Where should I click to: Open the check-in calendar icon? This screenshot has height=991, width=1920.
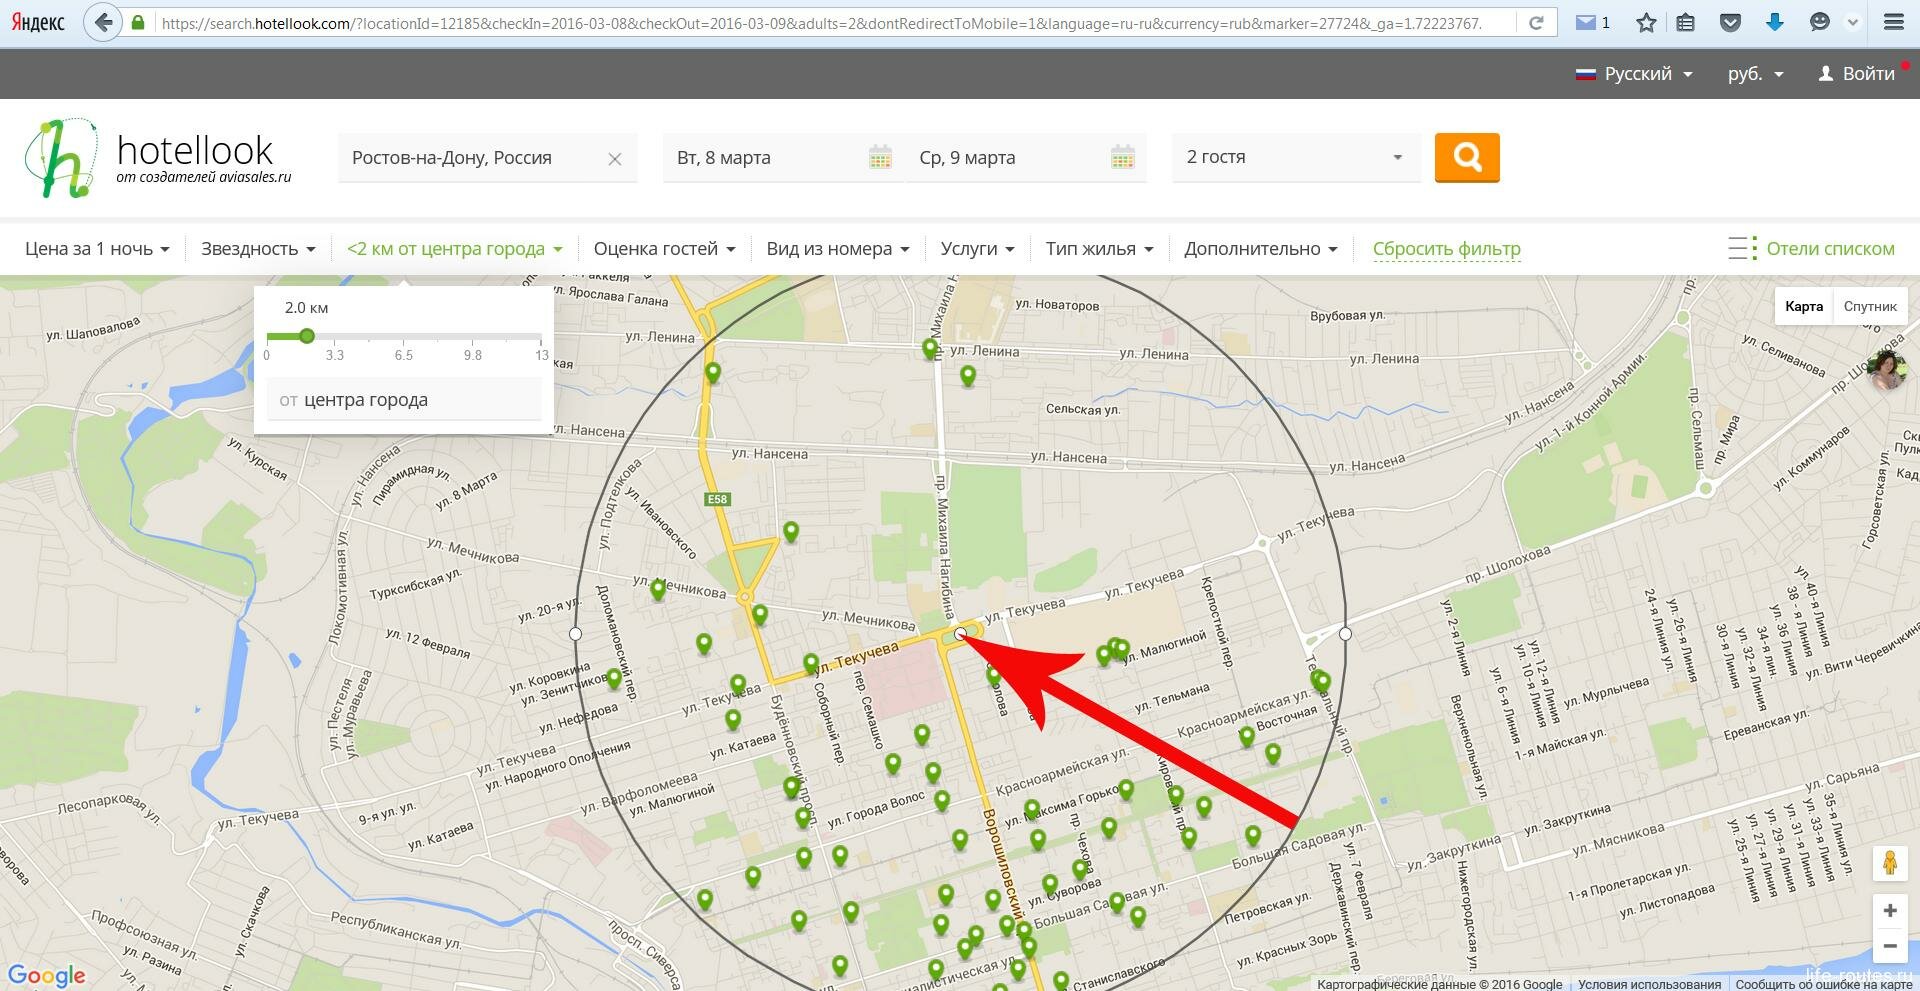880,157
